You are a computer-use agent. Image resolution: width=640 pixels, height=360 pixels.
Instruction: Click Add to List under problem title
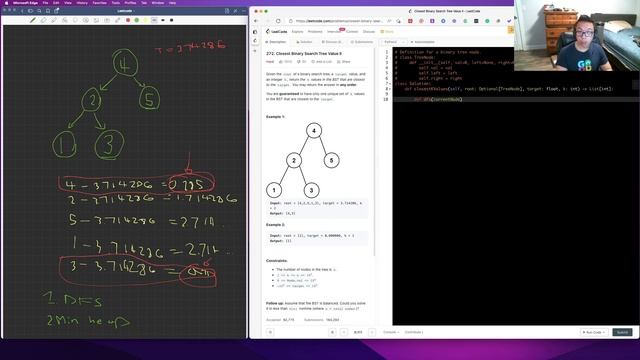(x=322, y=62)
